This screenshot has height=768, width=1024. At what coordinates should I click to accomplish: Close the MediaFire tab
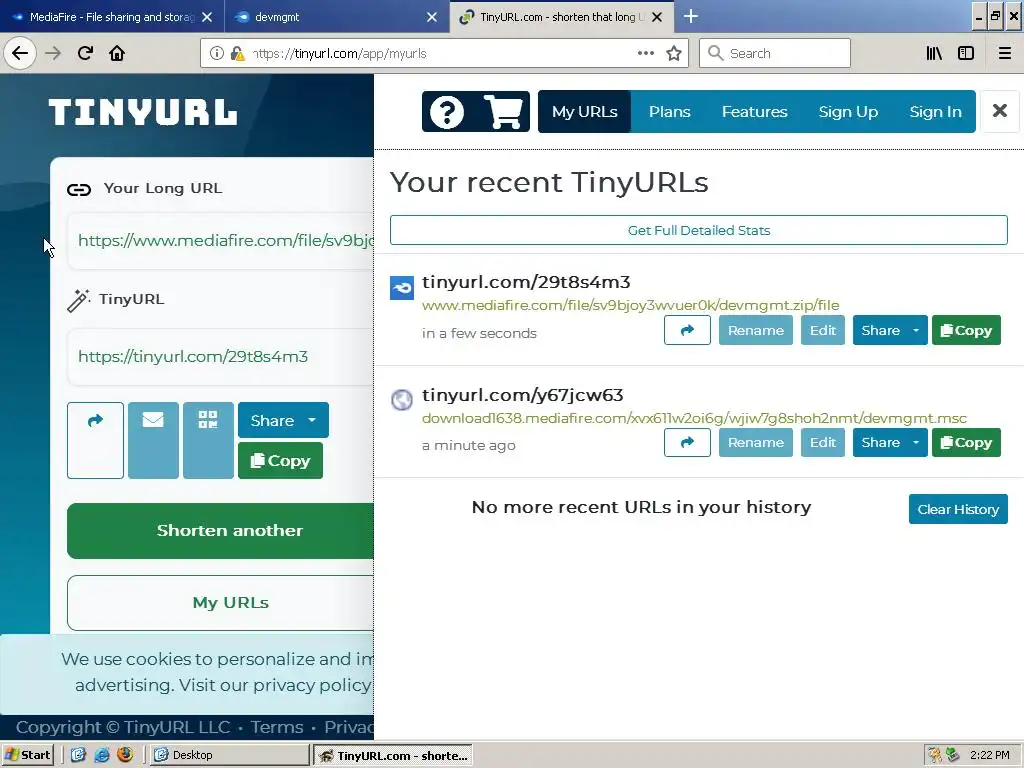coord(207,17)
